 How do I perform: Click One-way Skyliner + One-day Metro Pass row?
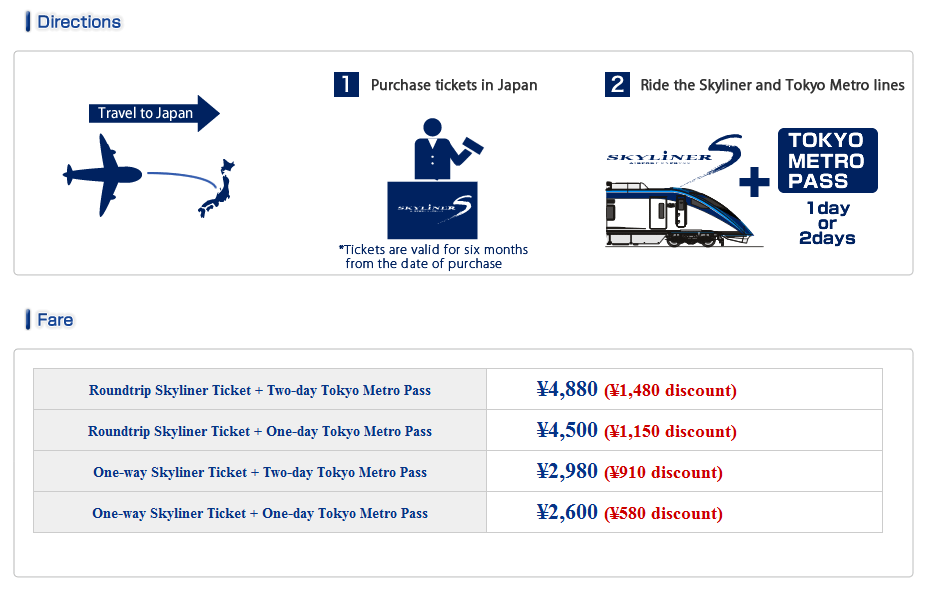458,513
